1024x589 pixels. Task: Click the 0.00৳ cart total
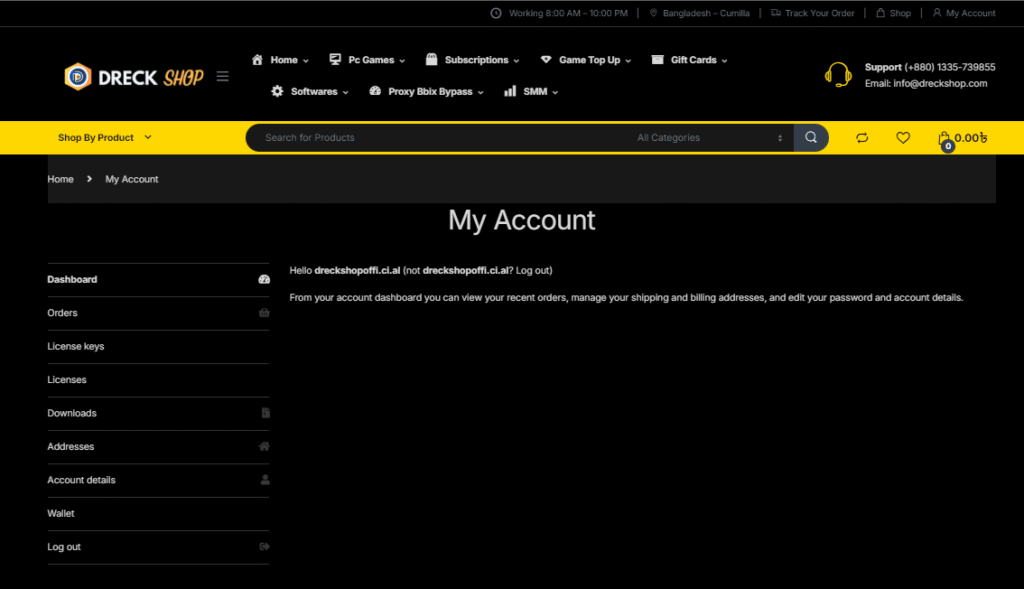click(971, 138)
